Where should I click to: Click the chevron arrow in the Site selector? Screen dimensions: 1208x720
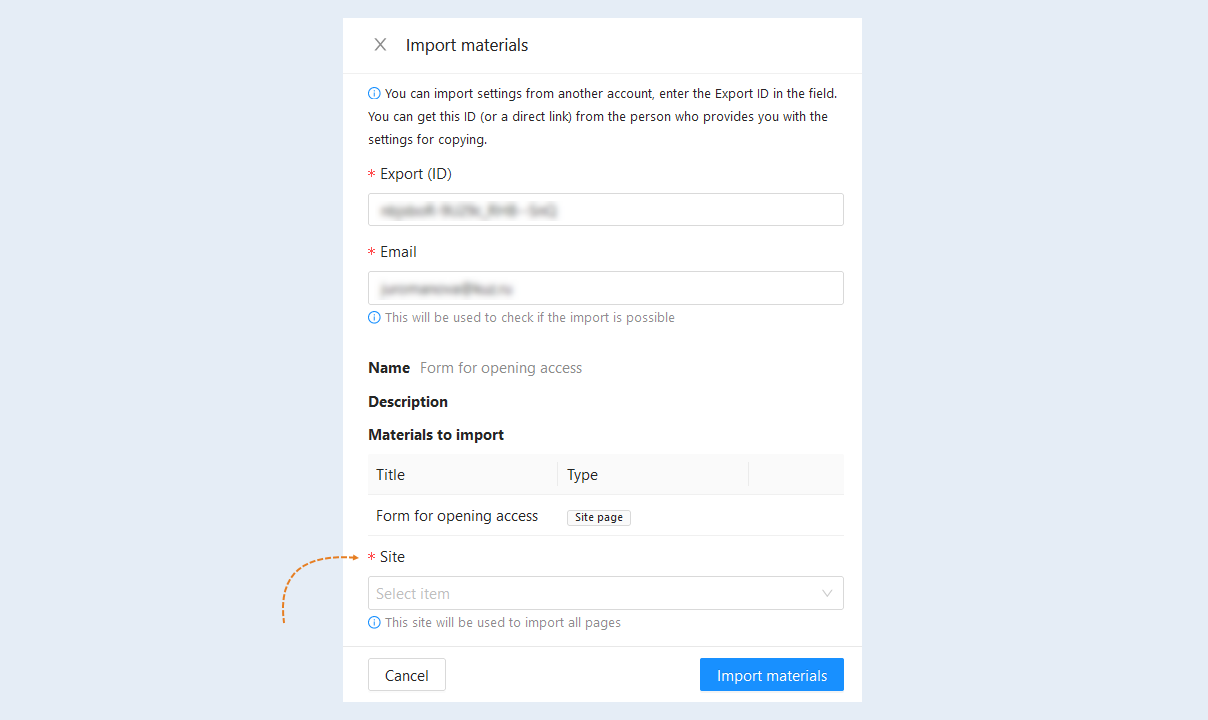[x=827, y=593]
